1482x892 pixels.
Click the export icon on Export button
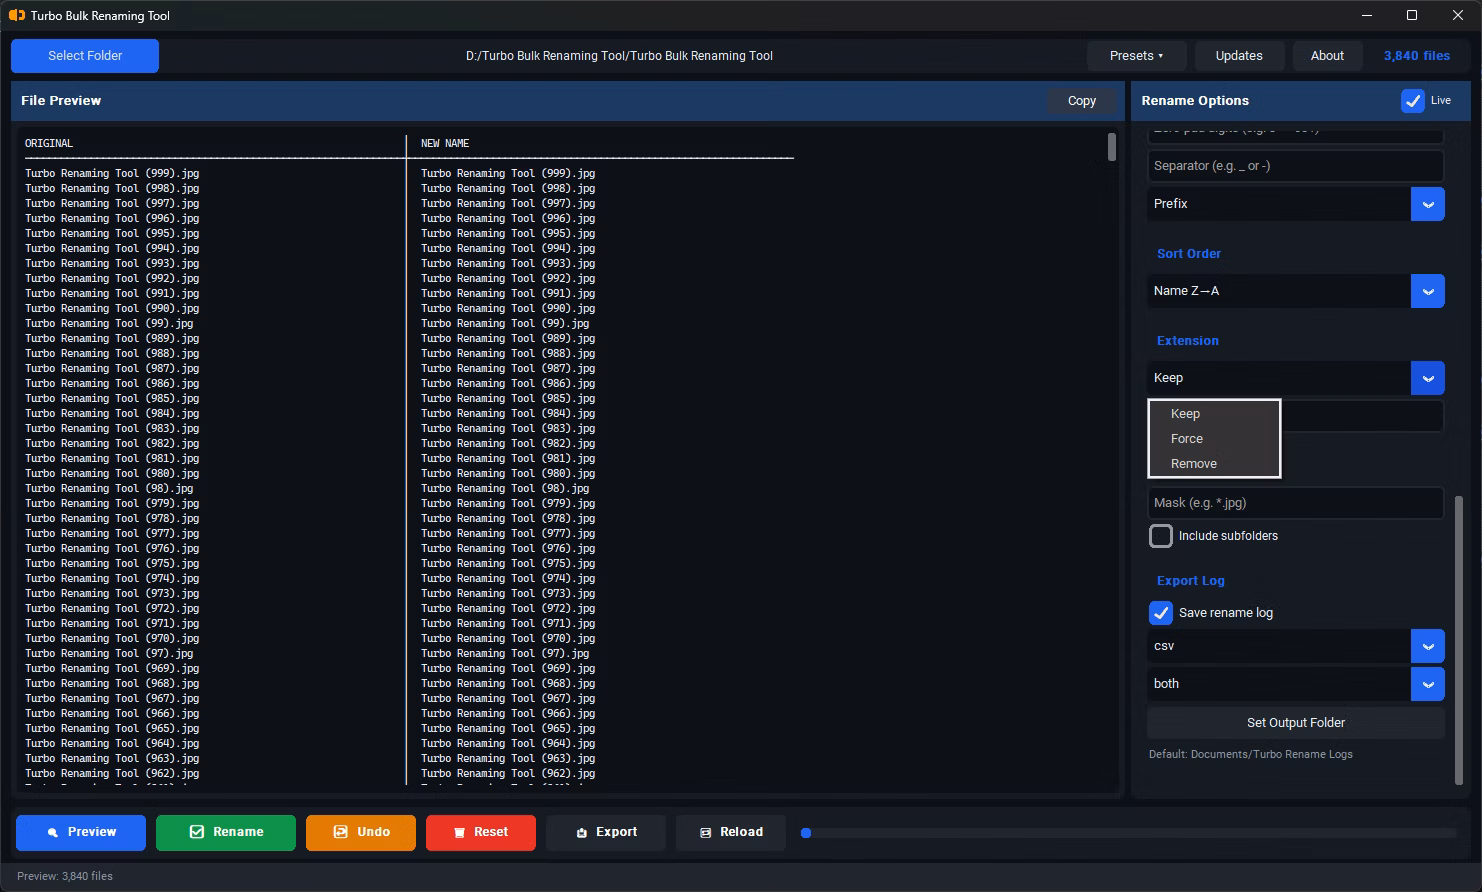(x=581, y=832)
